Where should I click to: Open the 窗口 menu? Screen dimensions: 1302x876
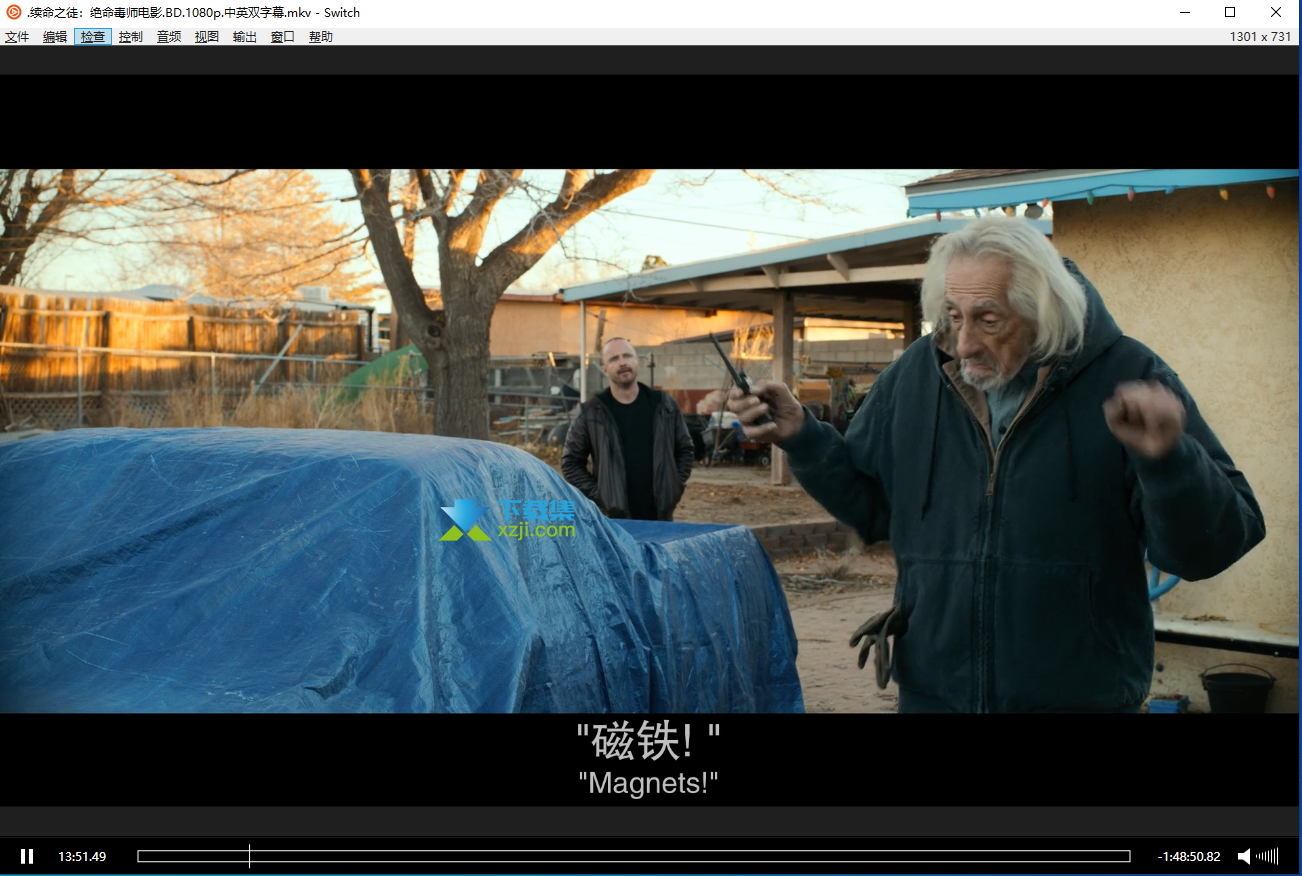click(283, 37)
